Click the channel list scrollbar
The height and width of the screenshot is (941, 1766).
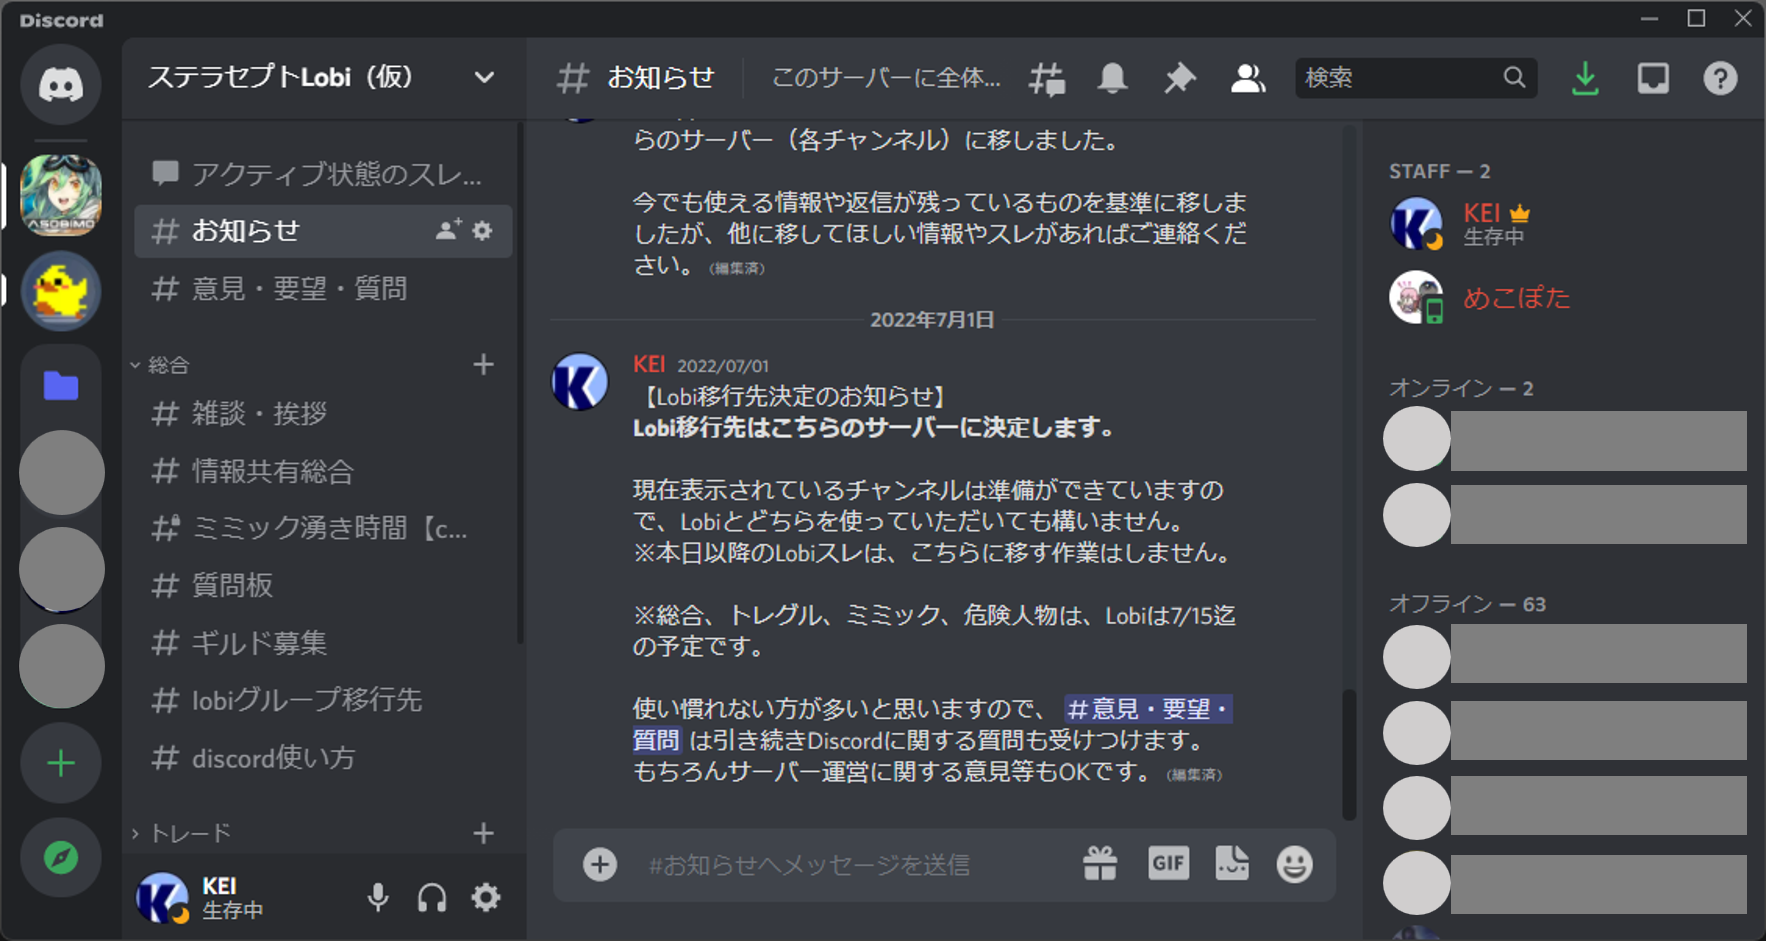click(519, 384)
